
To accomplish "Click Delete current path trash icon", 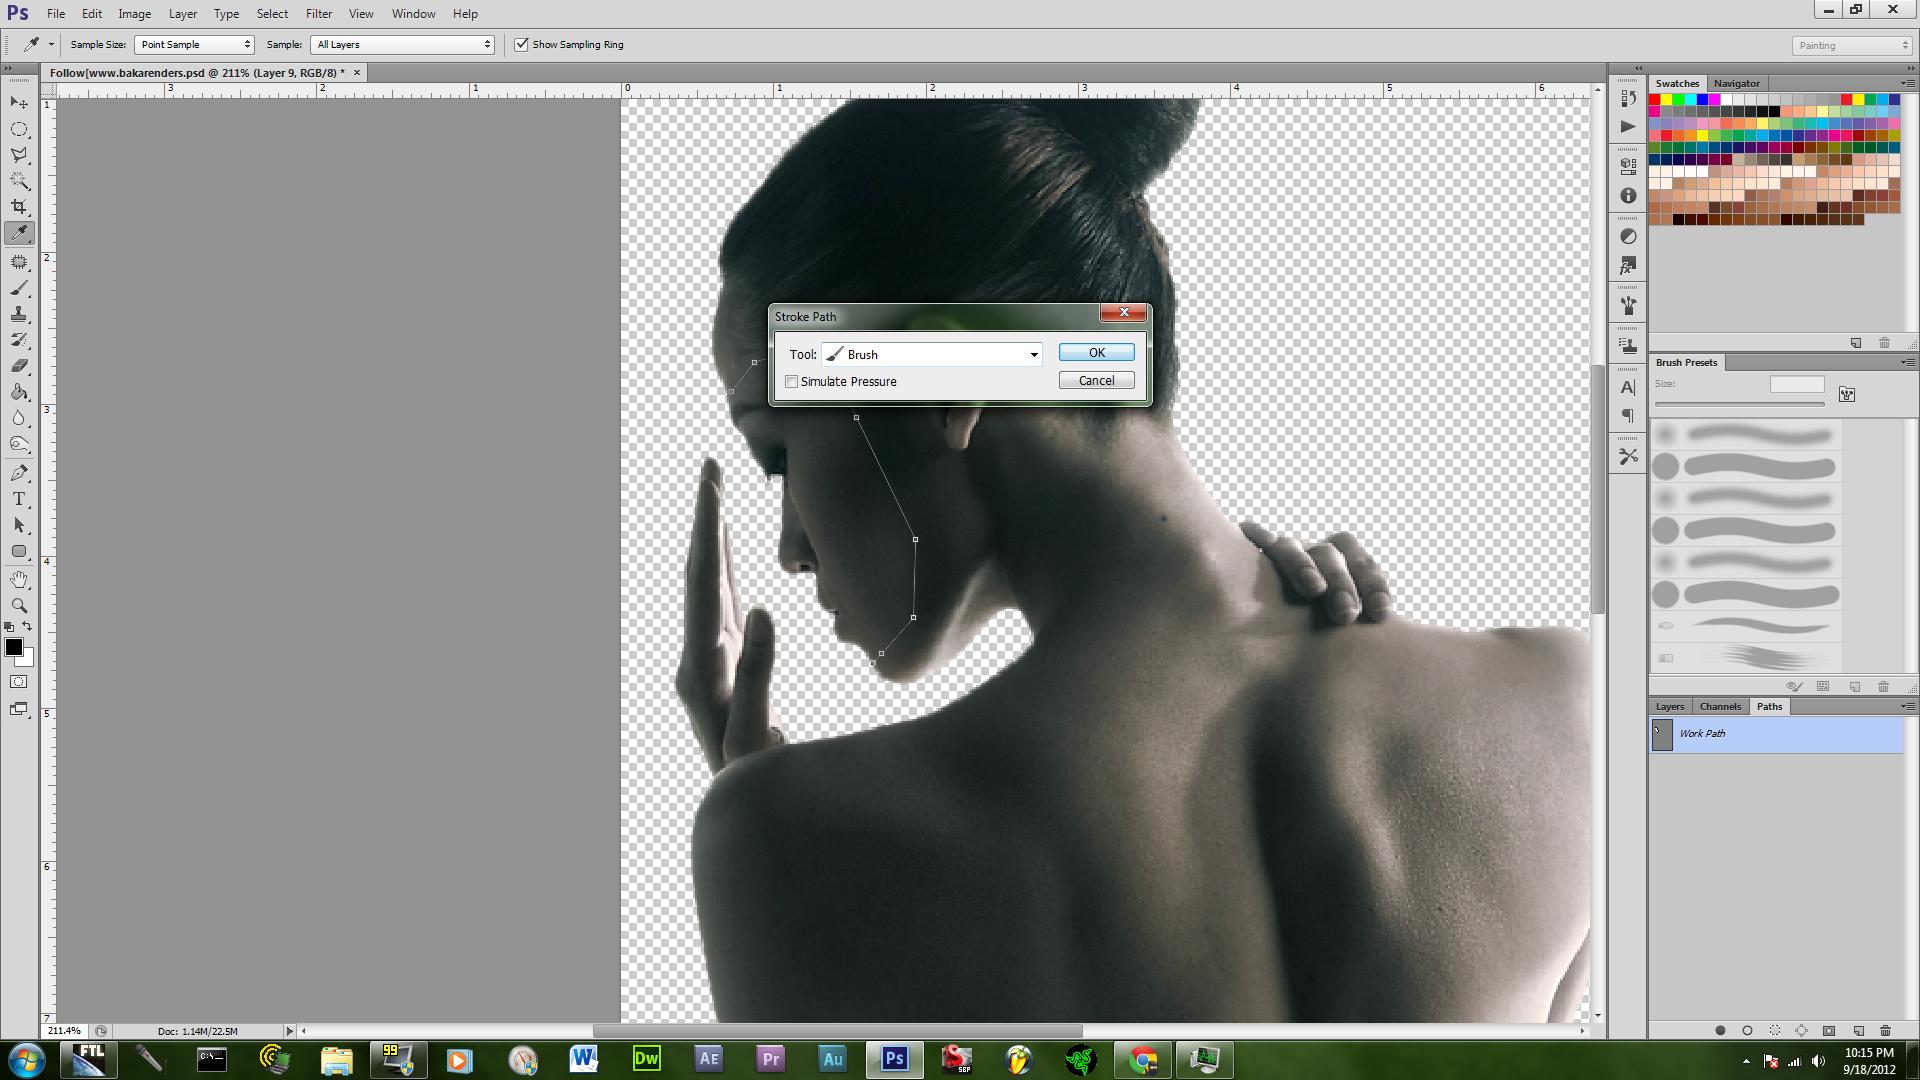I will (1886, 1031).
